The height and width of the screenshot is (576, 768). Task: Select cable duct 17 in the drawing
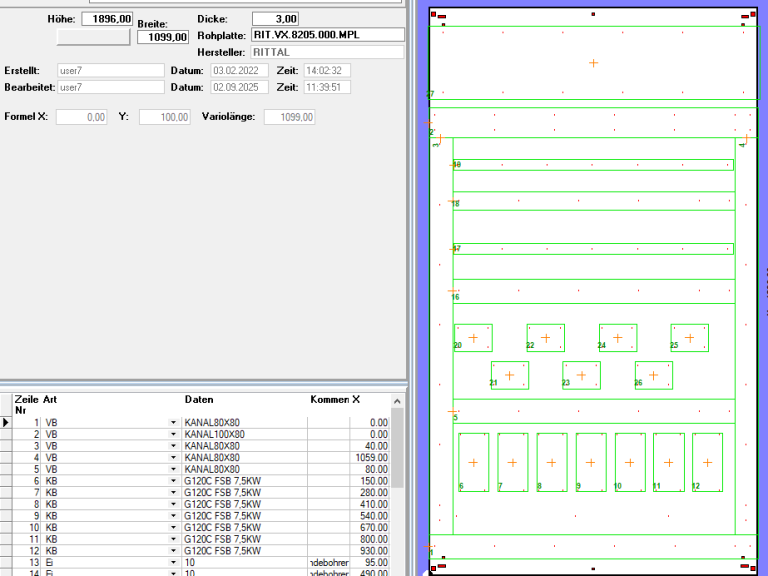[x=593, y=248]
